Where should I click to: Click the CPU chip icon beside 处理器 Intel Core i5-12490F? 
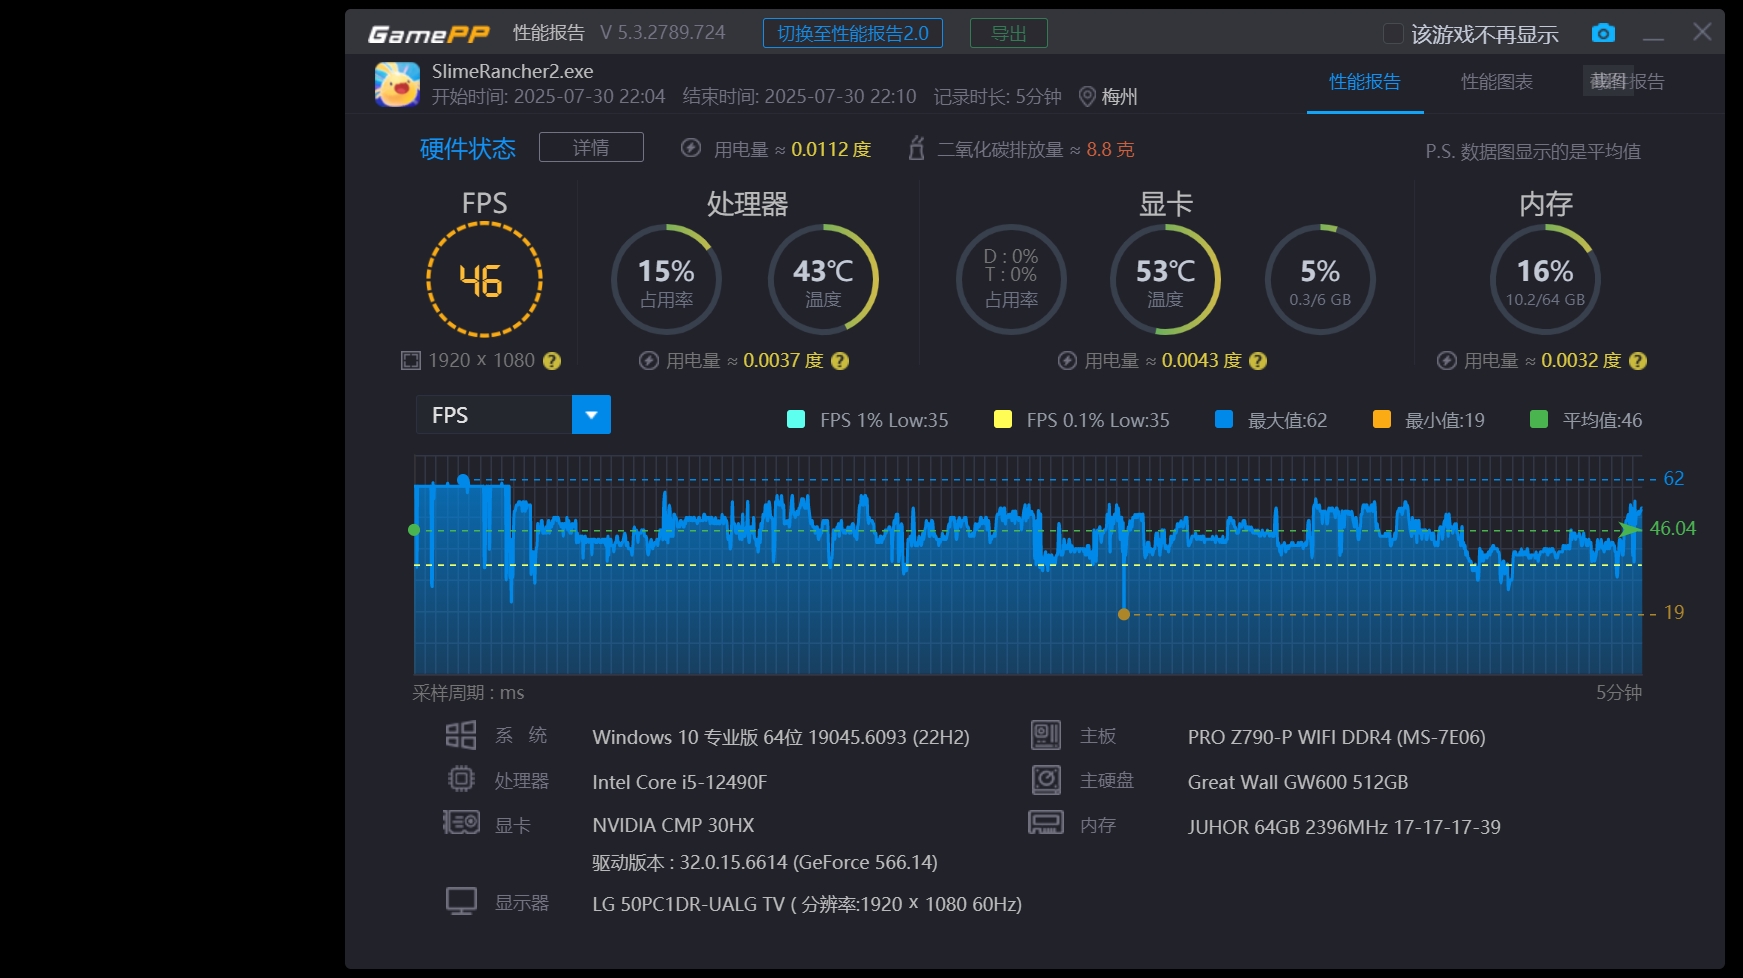[x=461, y=779]
